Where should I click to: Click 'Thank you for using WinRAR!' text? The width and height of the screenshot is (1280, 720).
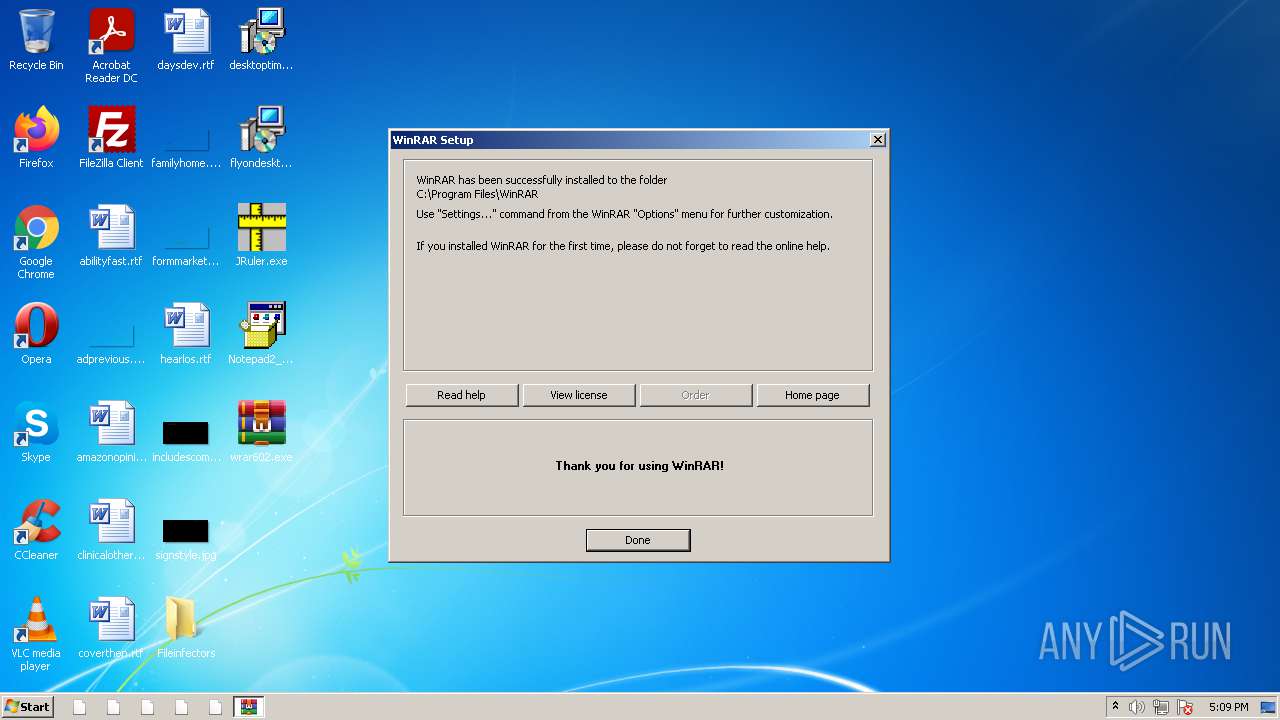tap(639, 466)
